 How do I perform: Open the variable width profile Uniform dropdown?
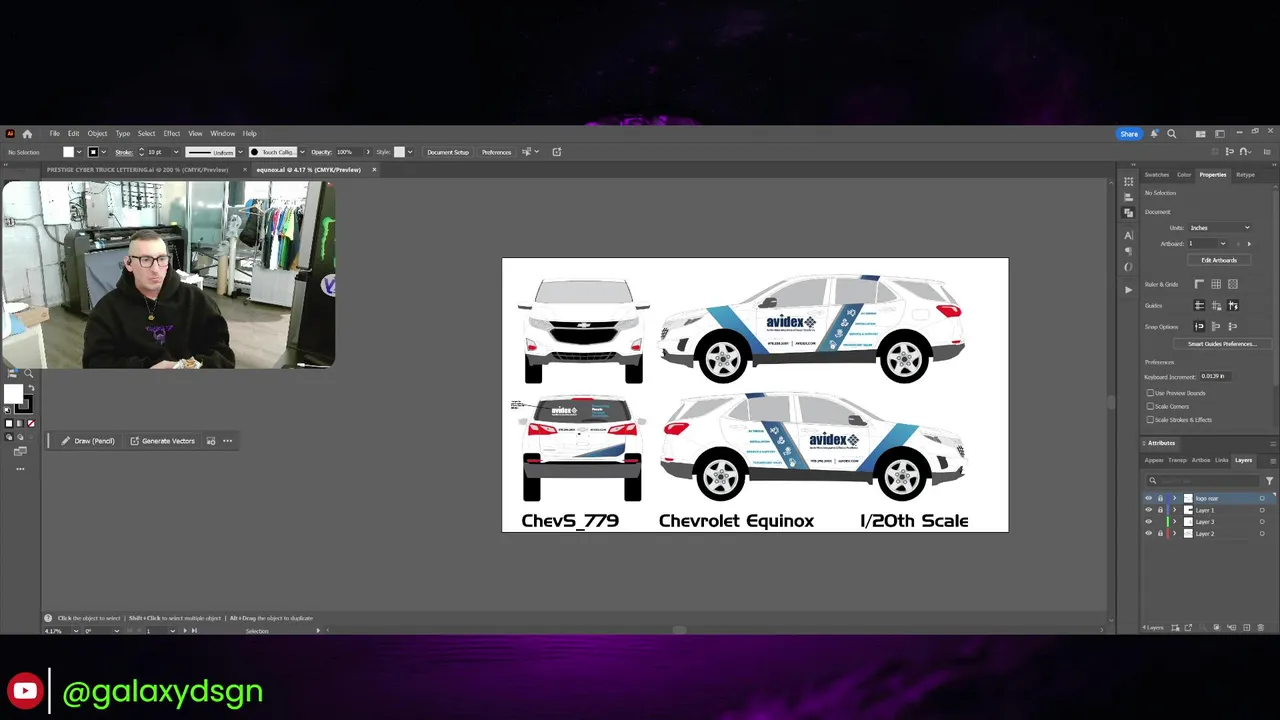(240, 152)
